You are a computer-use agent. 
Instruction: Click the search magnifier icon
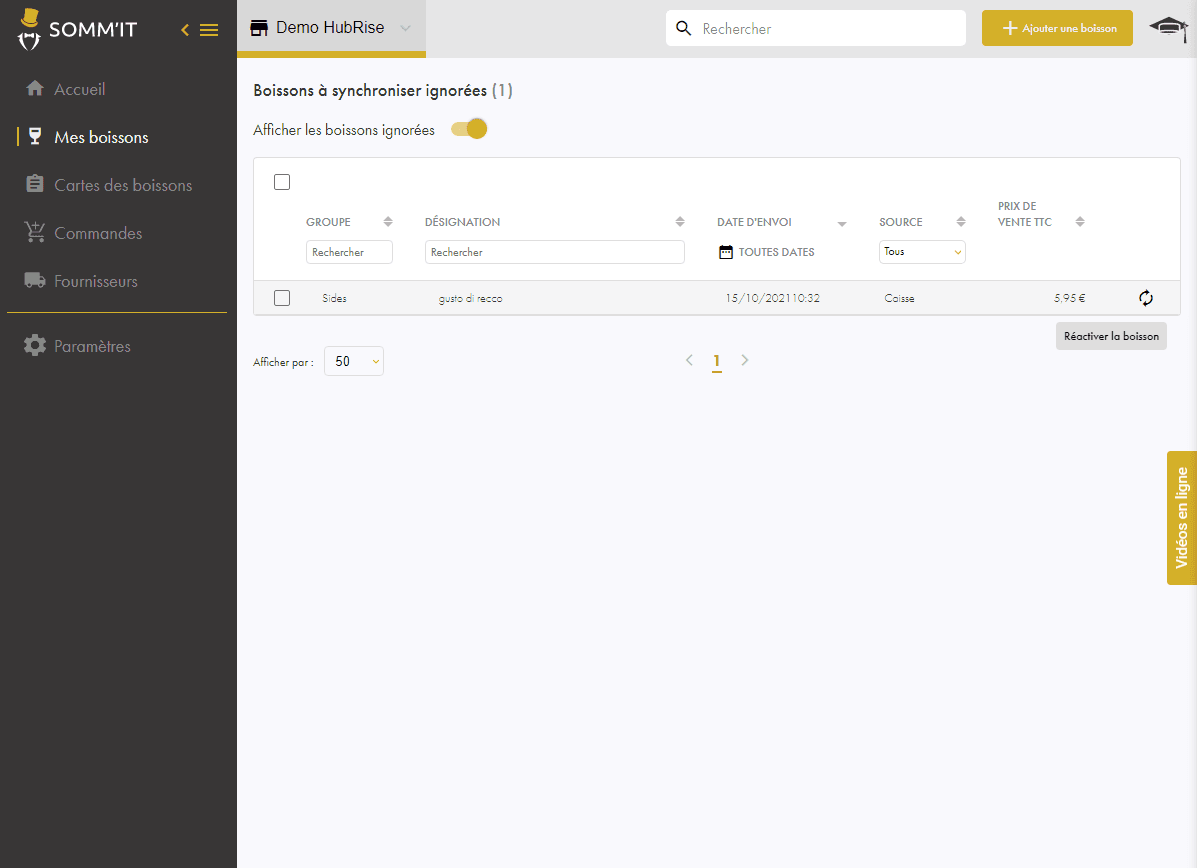coord(684,28)
